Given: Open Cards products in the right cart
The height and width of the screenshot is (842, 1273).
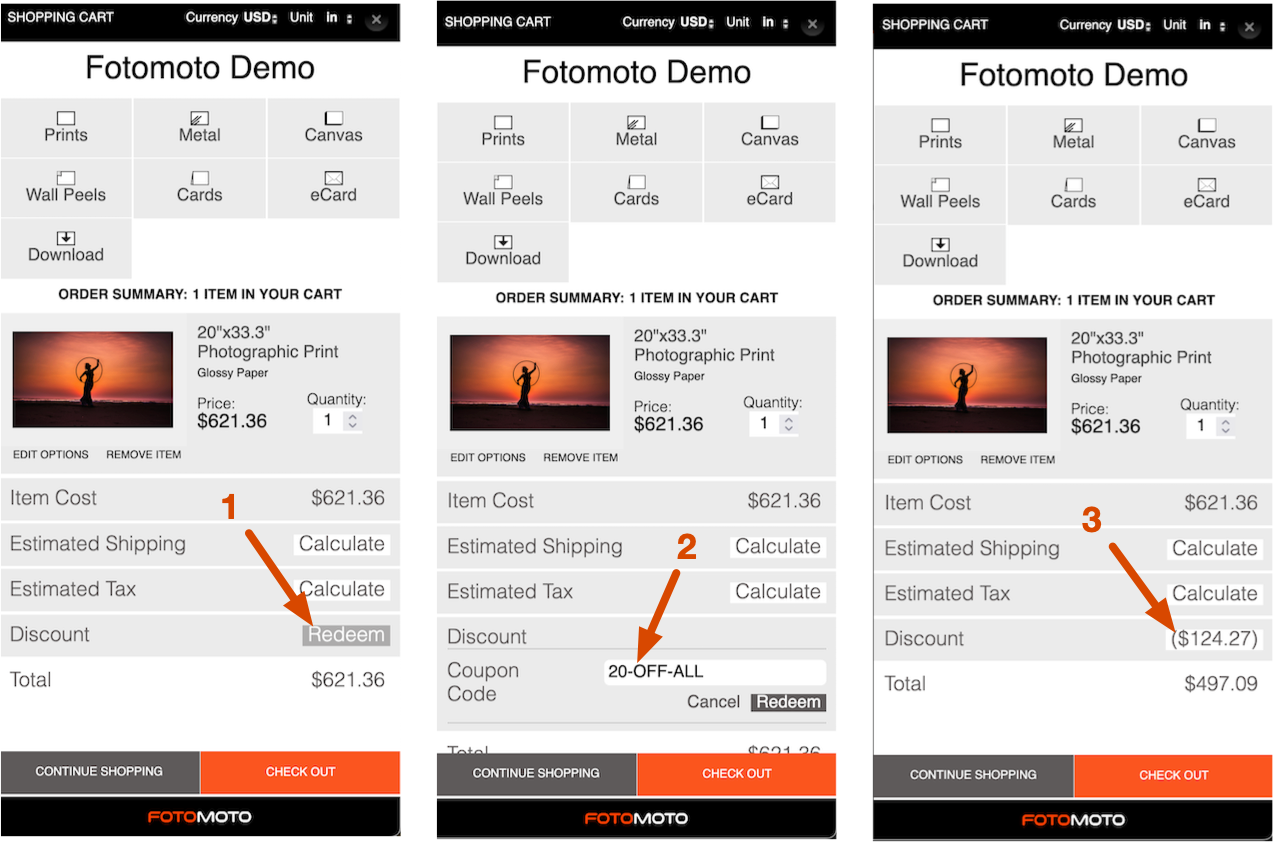Looking at the screenshot, I should pos(1074,194).
